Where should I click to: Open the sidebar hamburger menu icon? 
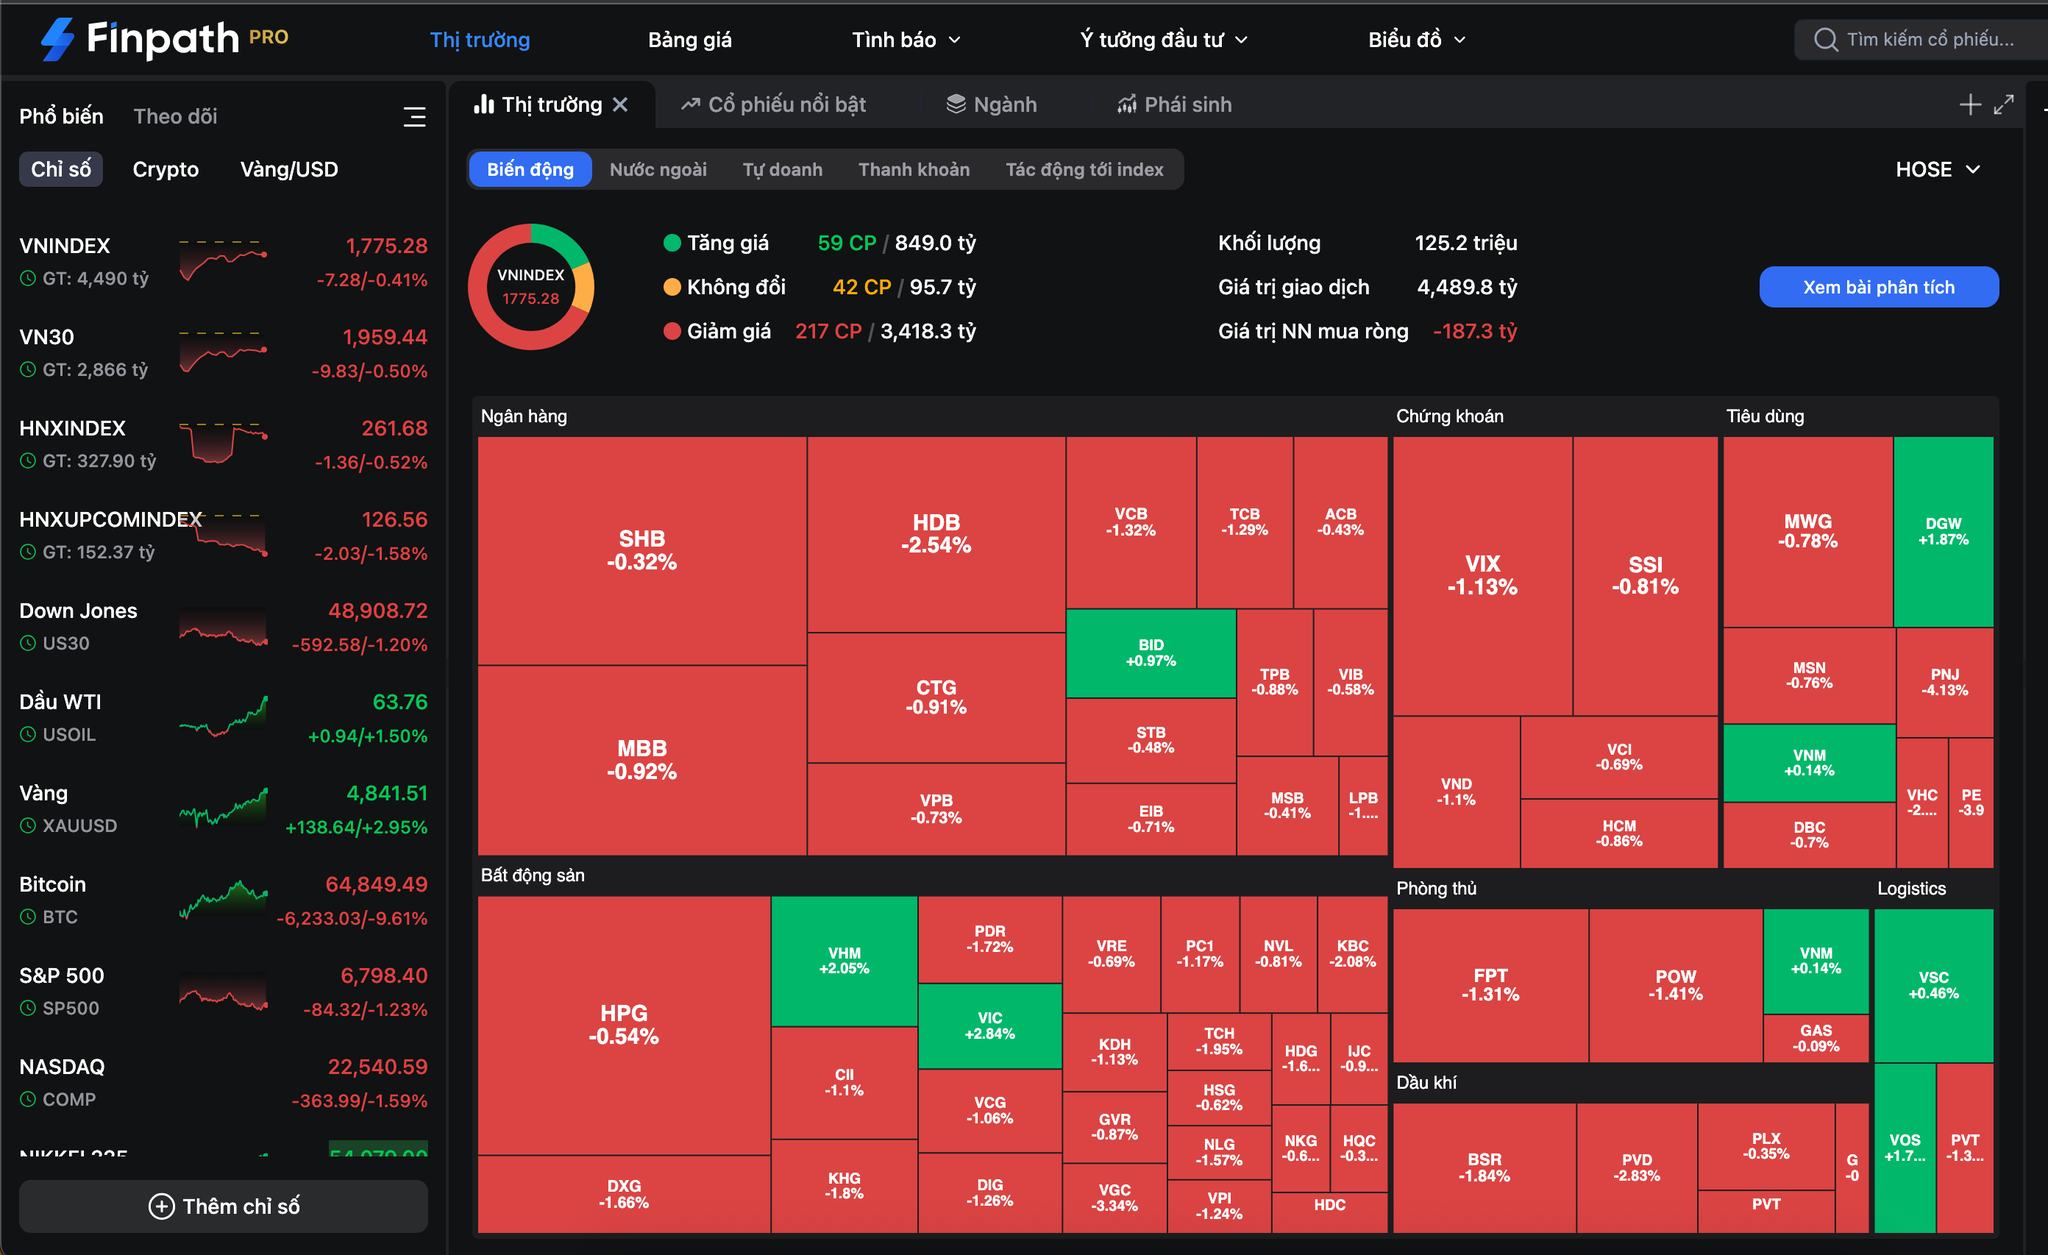414,117
